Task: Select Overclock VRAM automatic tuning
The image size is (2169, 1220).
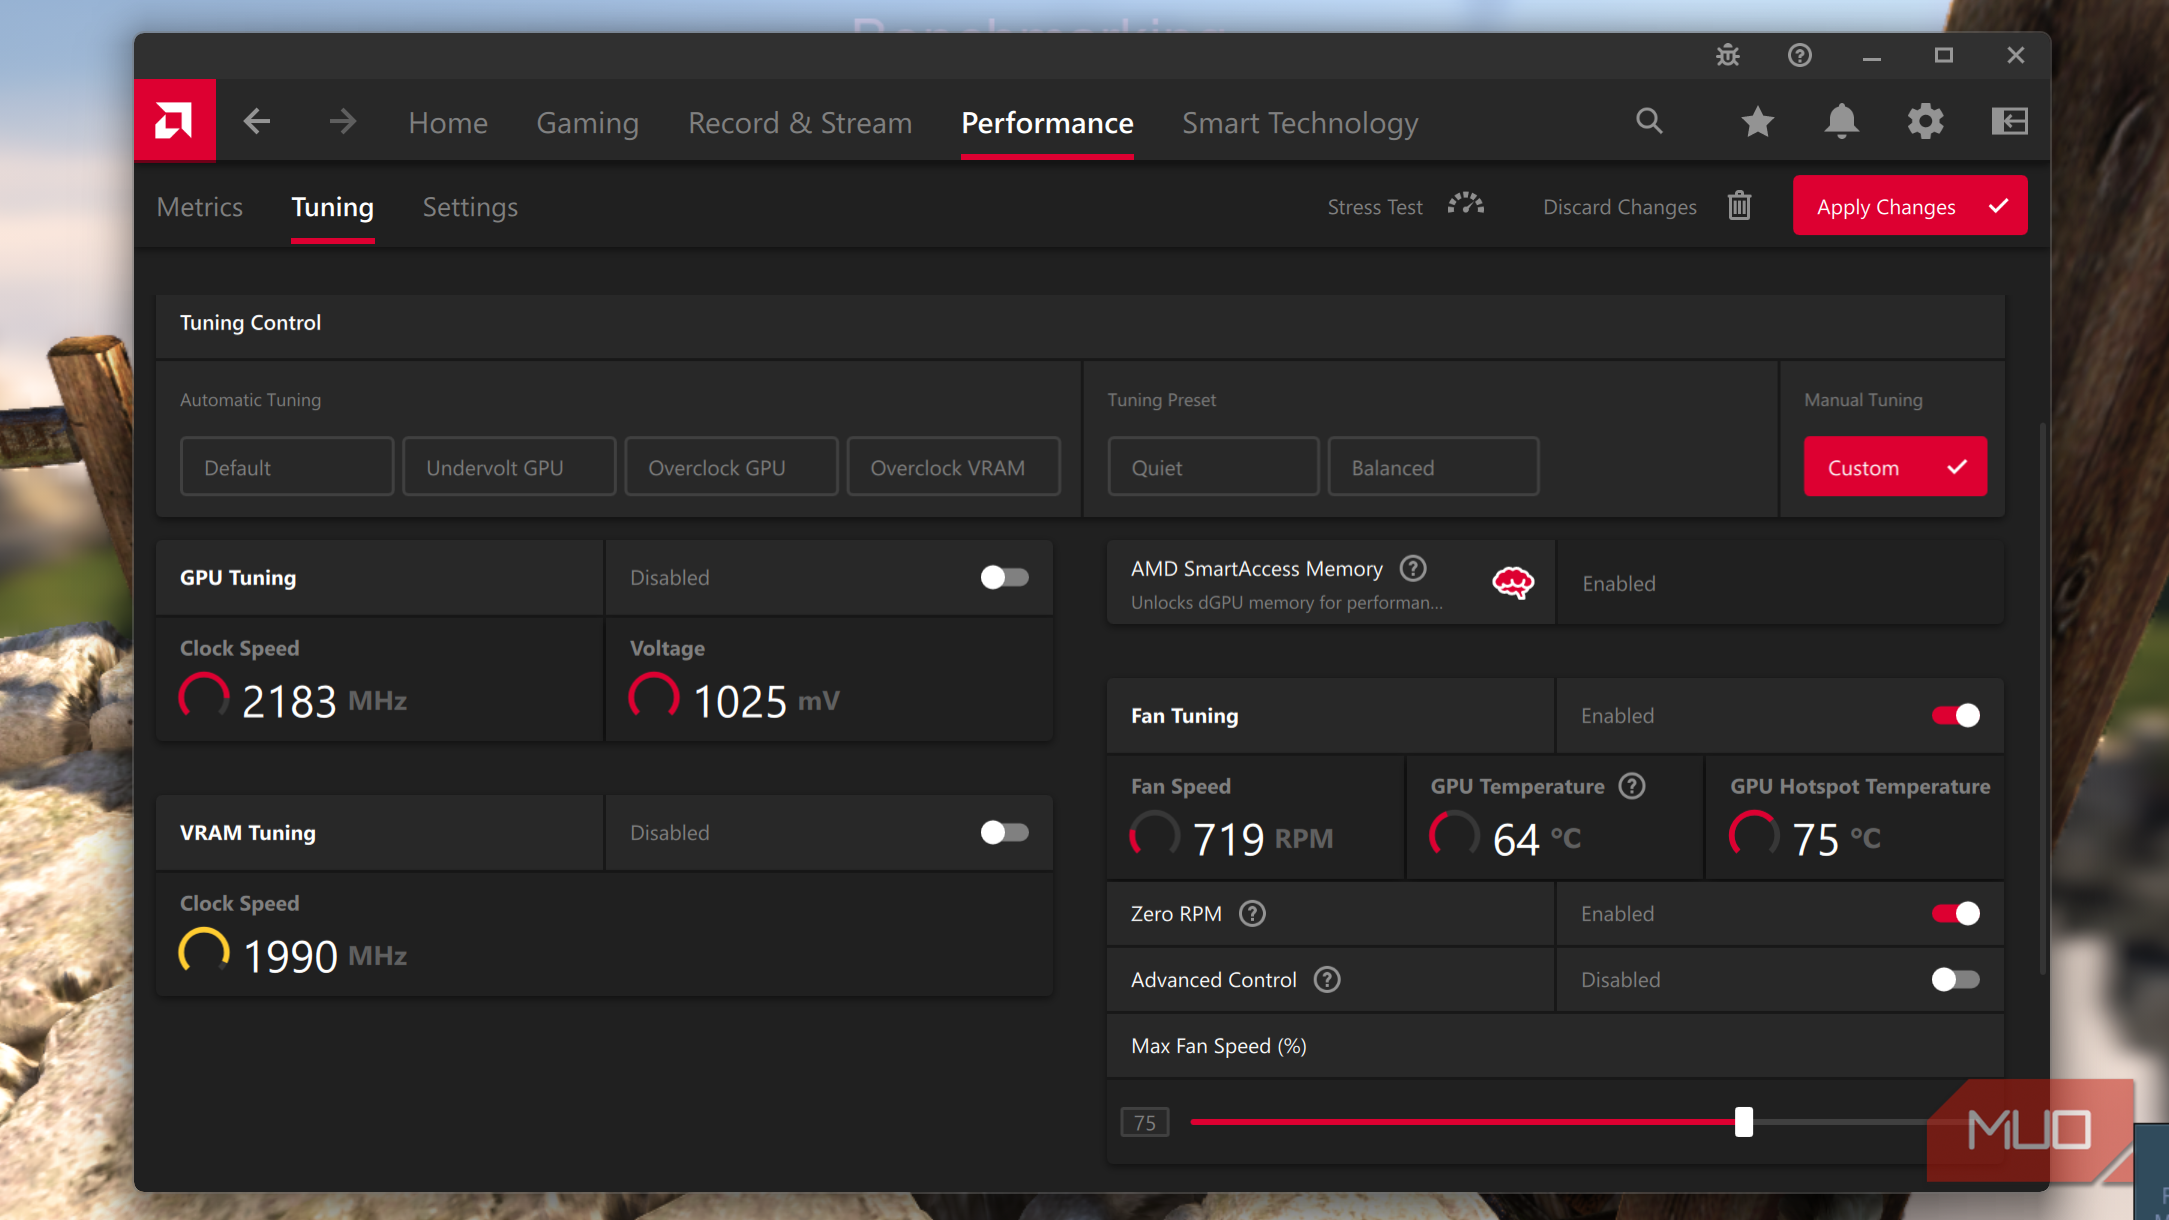Action: (x=953, y=467)
